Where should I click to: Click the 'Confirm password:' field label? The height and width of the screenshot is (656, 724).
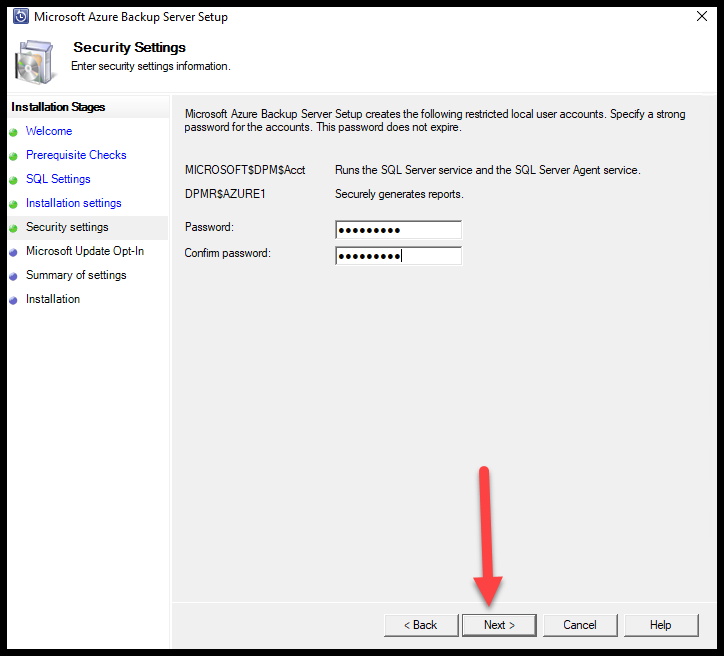pos(228,253)
